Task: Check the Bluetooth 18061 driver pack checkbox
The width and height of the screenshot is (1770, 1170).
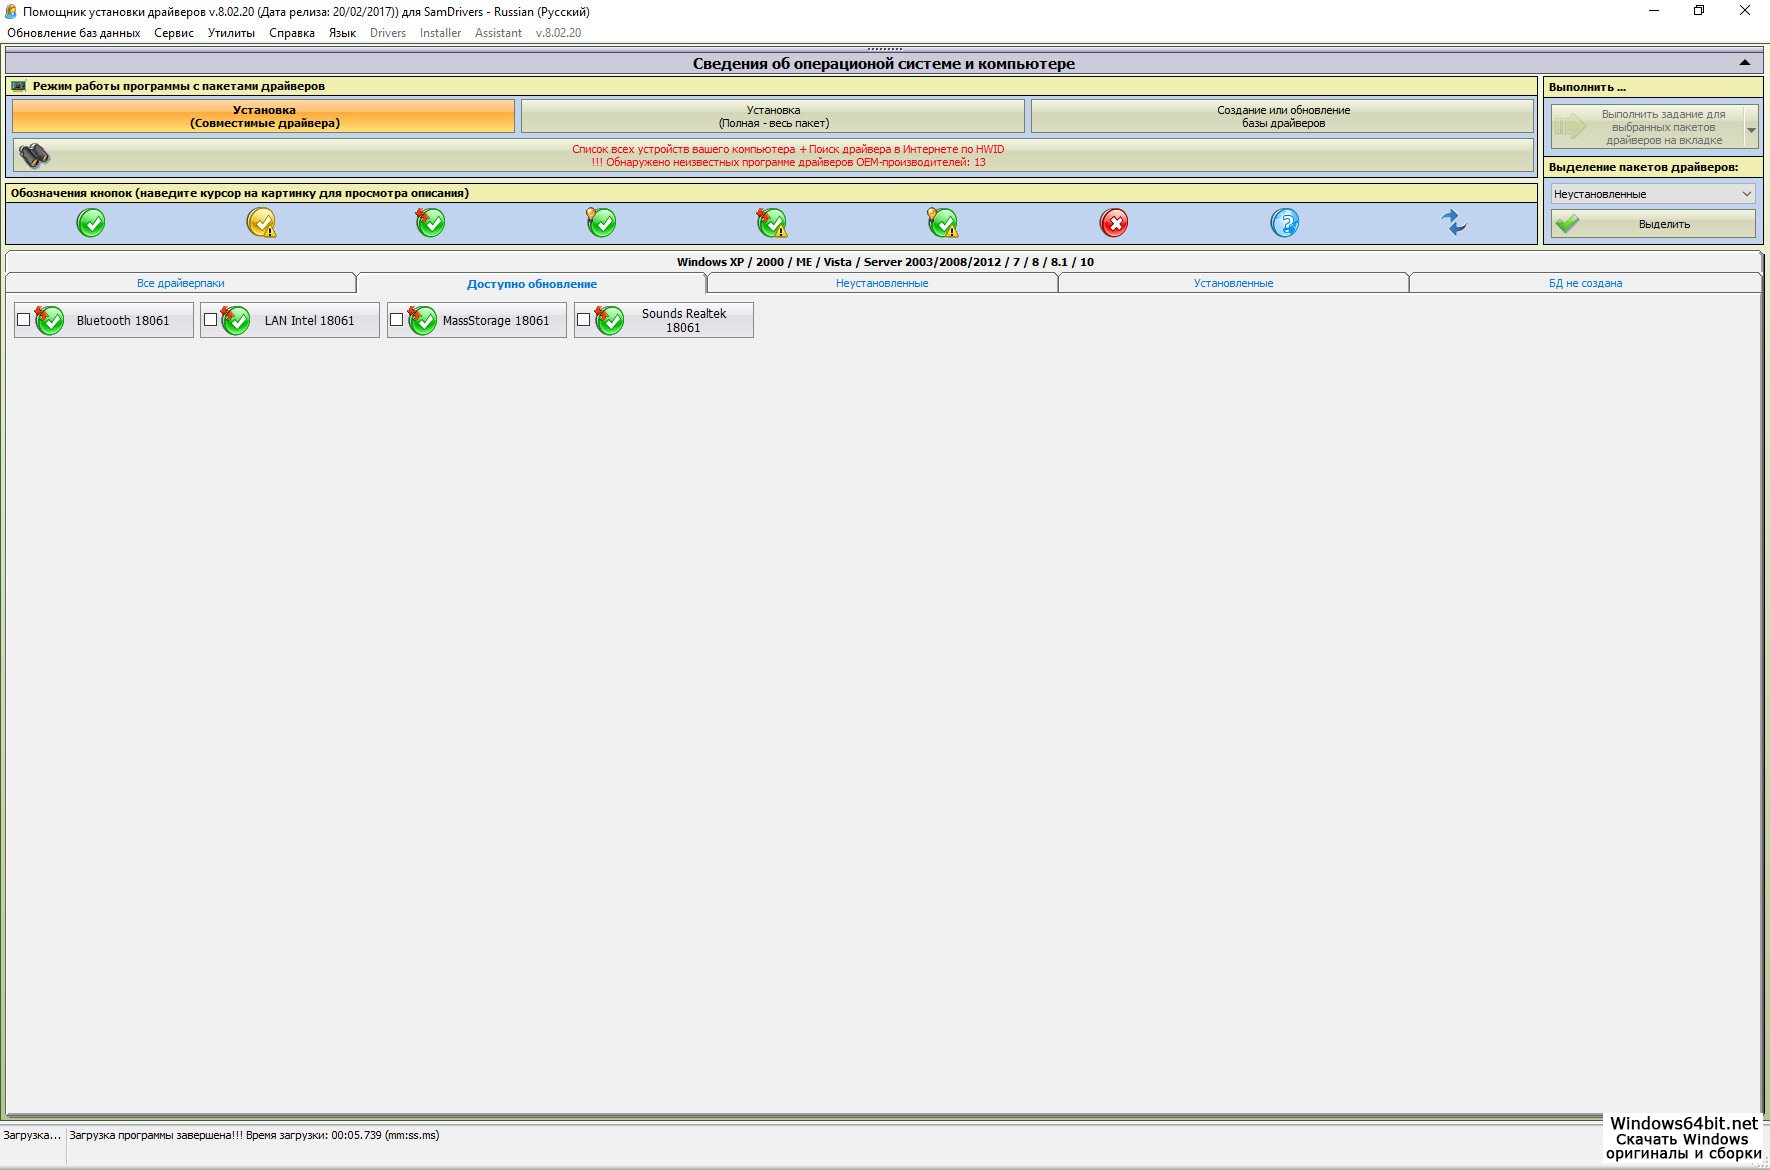Action: tap(24, 320)
